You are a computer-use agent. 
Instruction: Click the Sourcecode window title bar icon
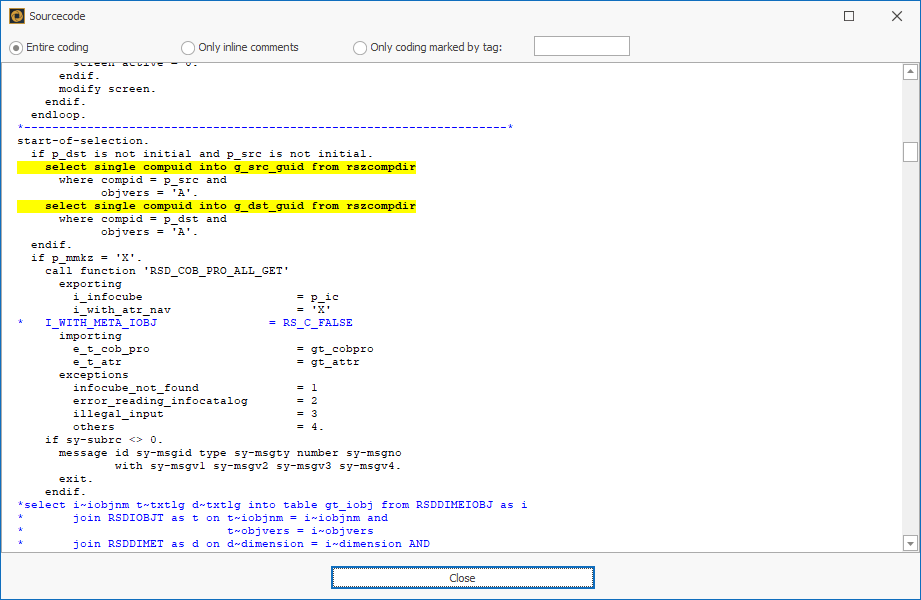pyautogui.click(x=16, y=16)
